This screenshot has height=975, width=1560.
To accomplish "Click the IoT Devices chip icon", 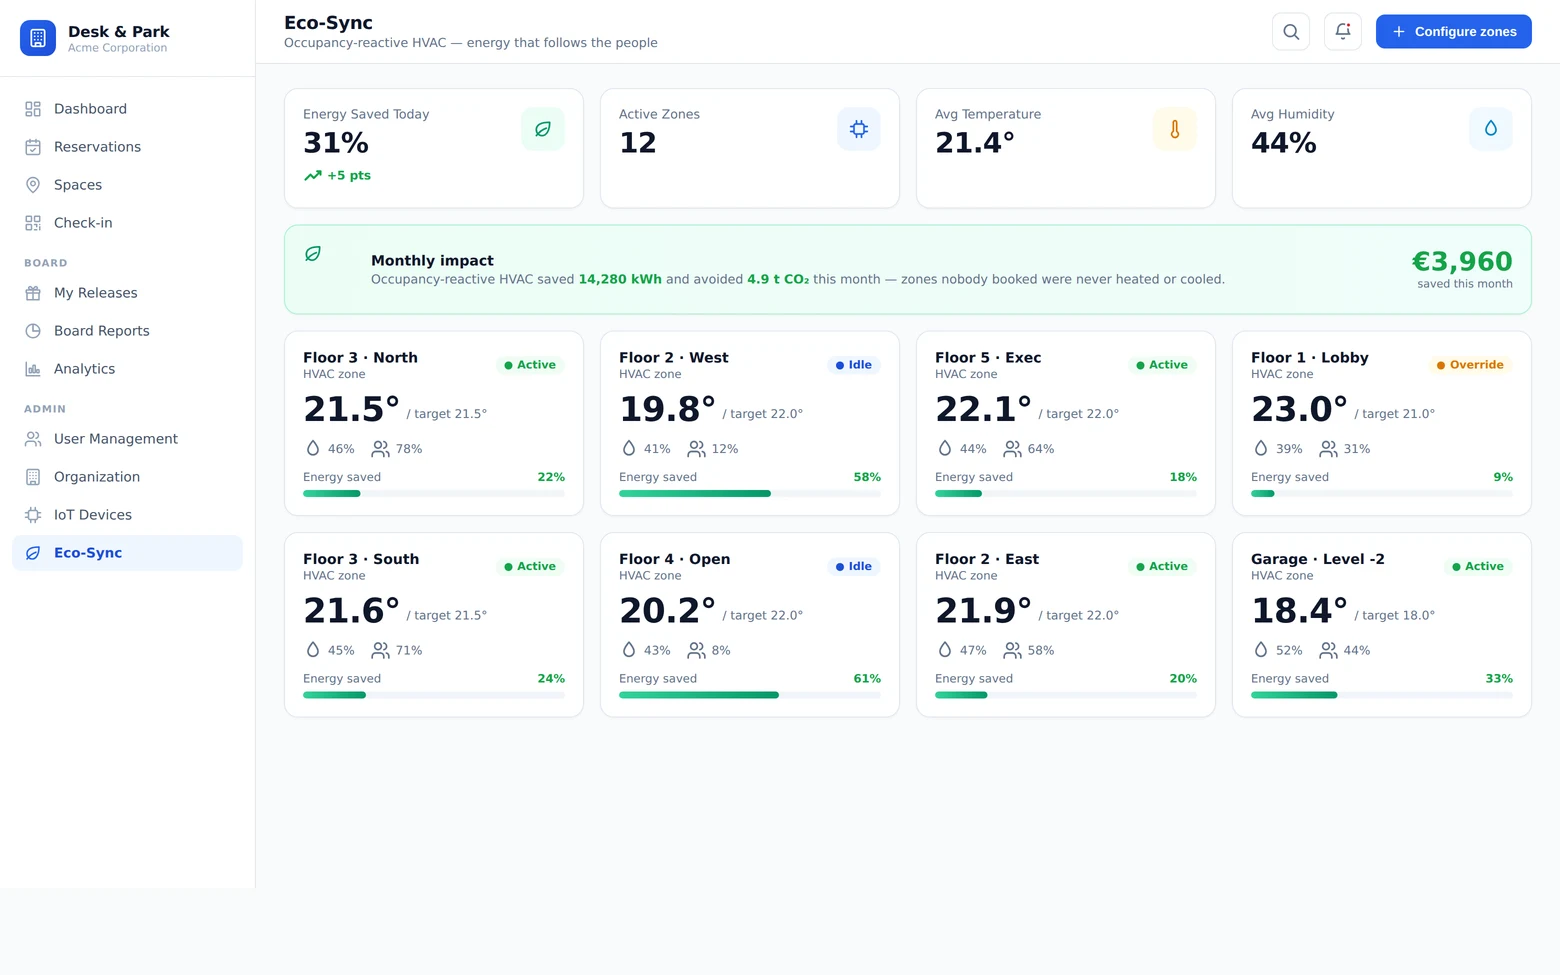I will pos(33,515).
